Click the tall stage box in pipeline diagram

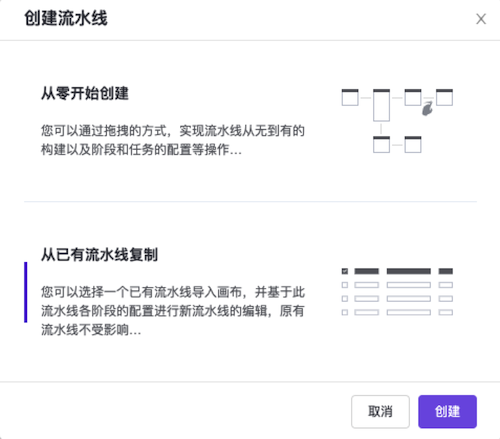click(x=381, y=105)
